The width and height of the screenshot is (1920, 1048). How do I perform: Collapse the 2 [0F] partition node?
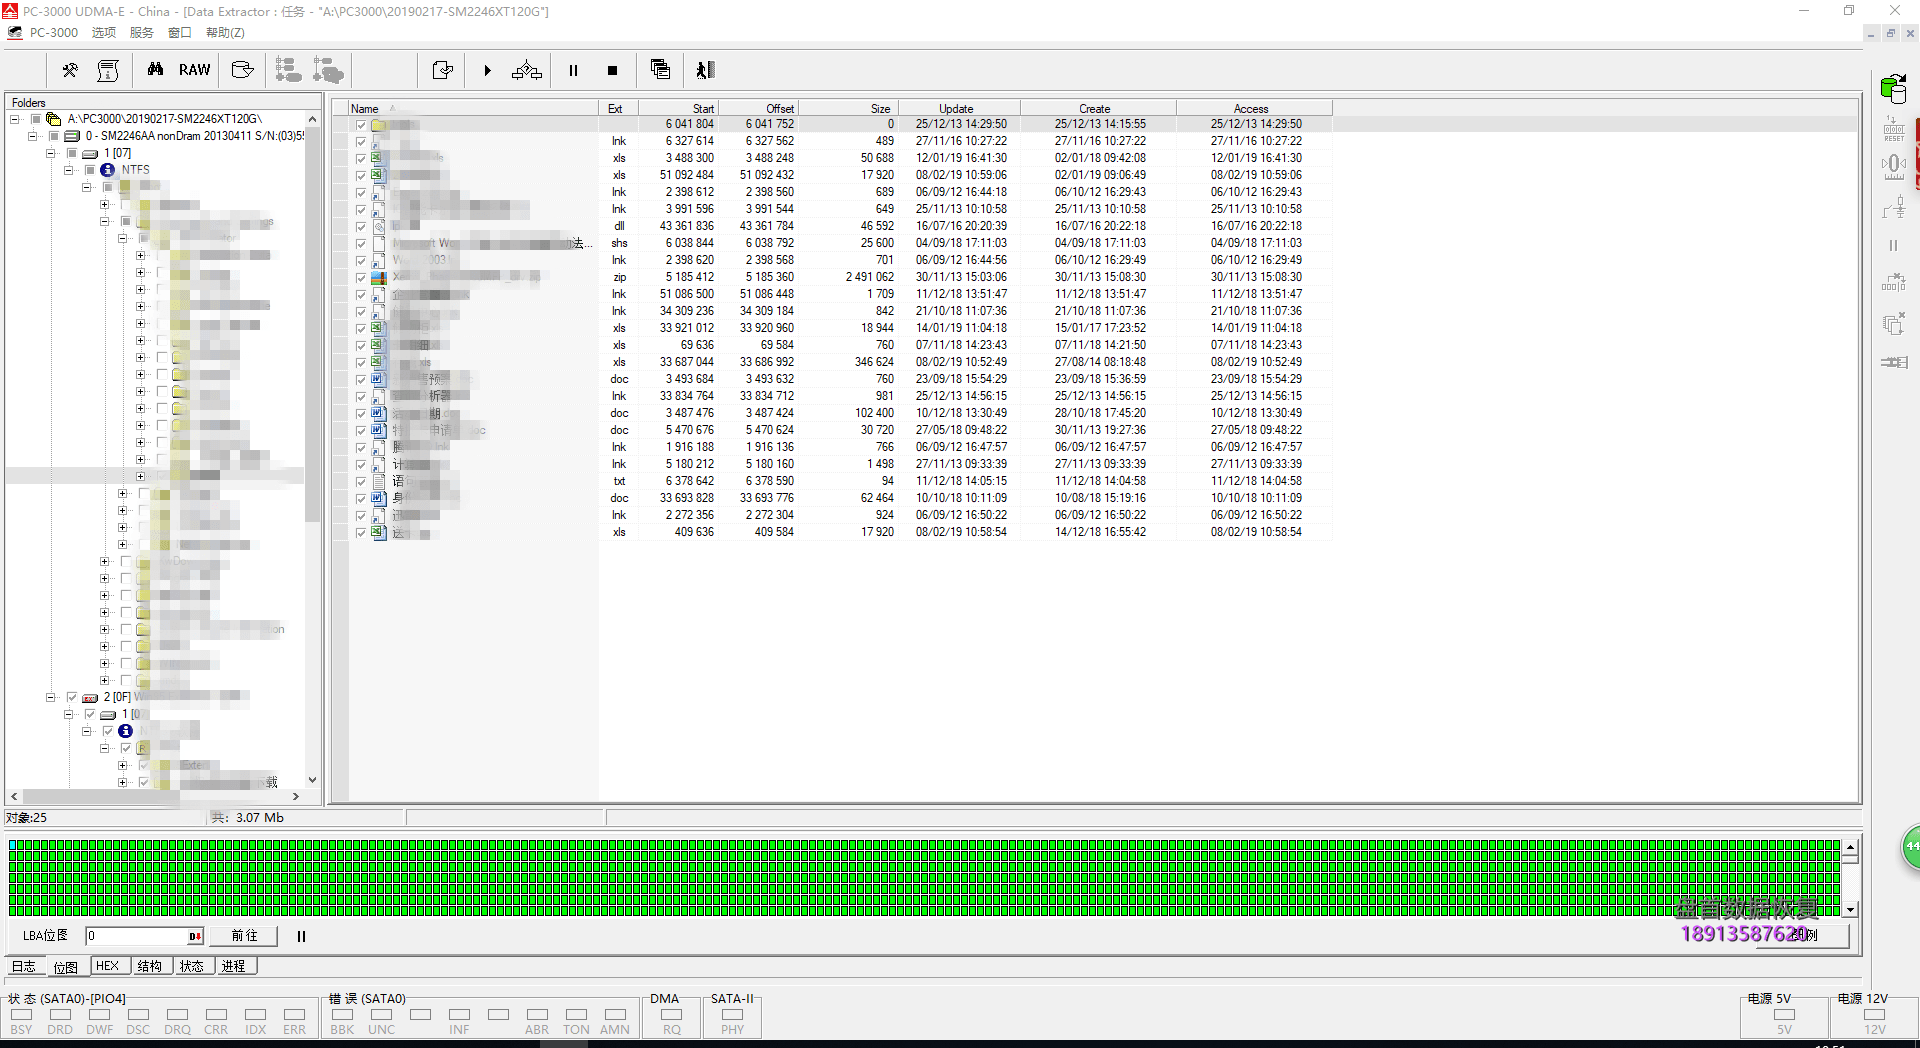51,697
